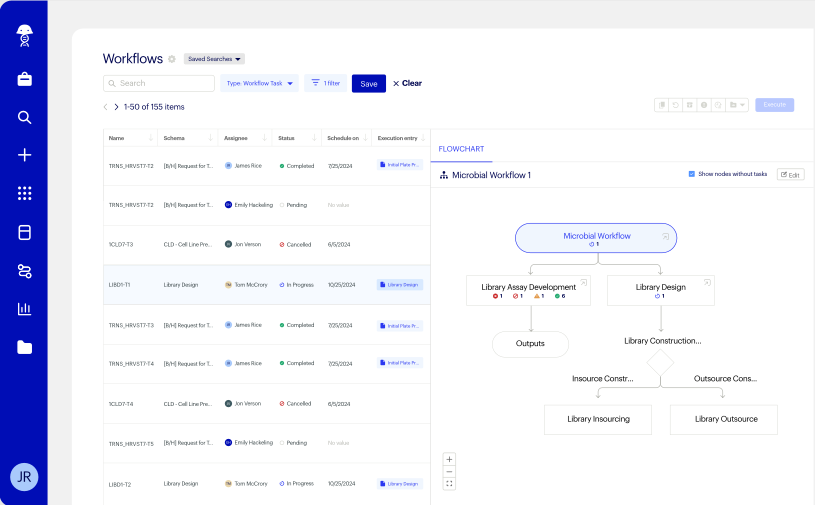815x505 pixels.
Task: Open the workflows icon in sidebar
Action: 25,271
